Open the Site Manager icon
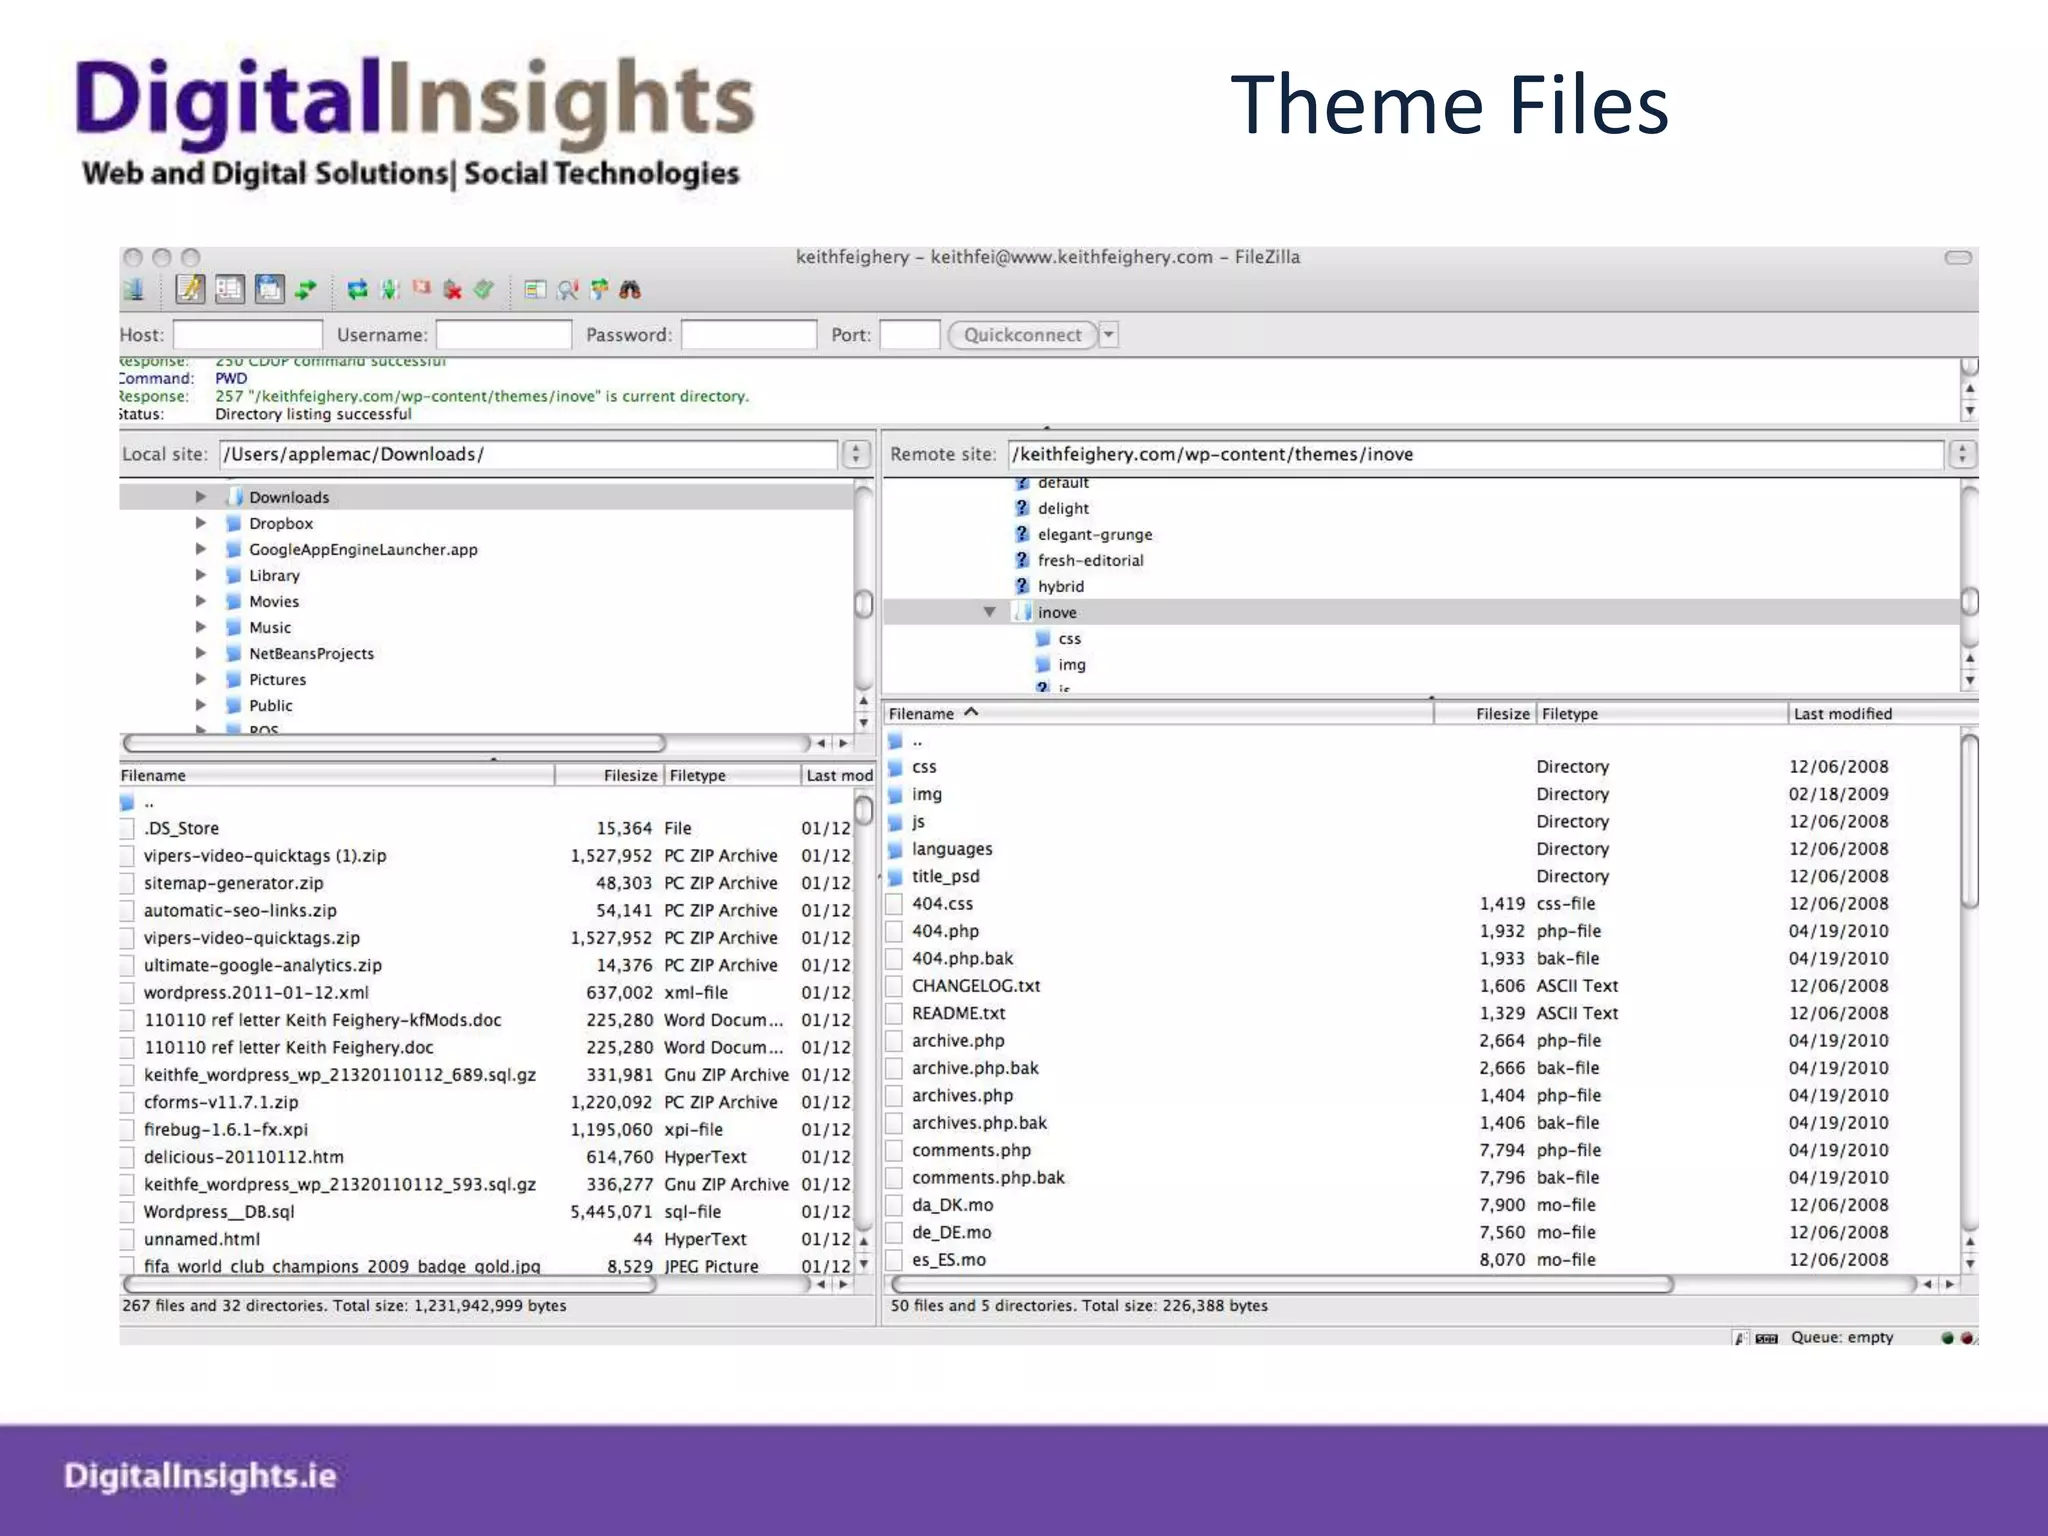2048x1536 pixels. pos(134,290)
